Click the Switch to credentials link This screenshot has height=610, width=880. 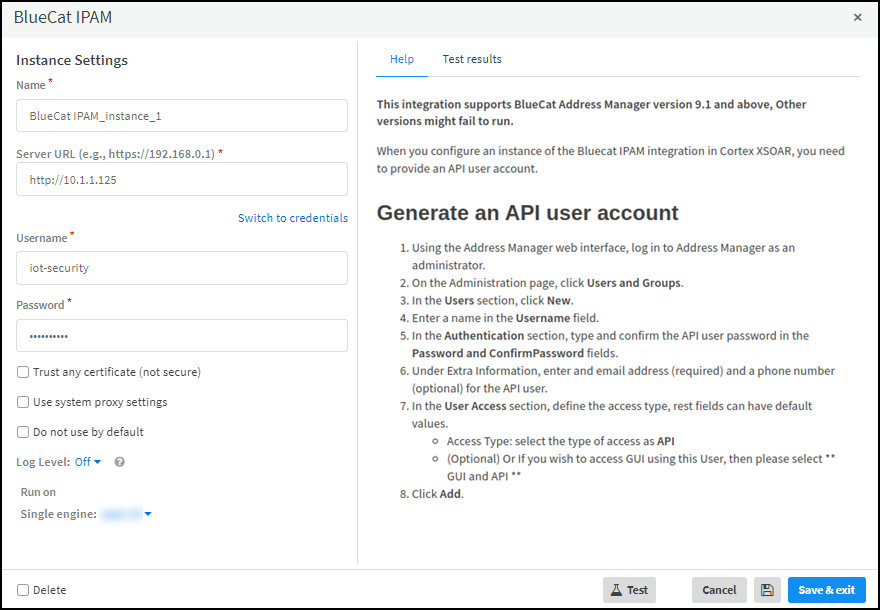(x=292, y=218)
